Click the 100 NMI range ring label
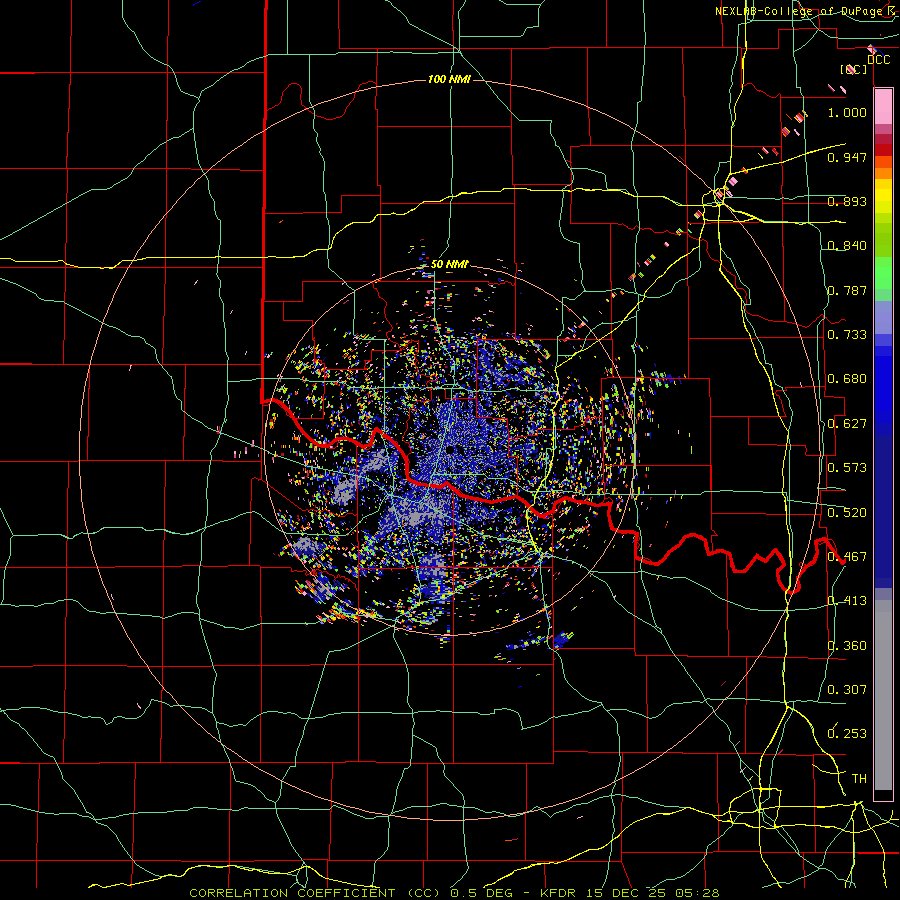The image size is (900, 900). coord(449,79)
